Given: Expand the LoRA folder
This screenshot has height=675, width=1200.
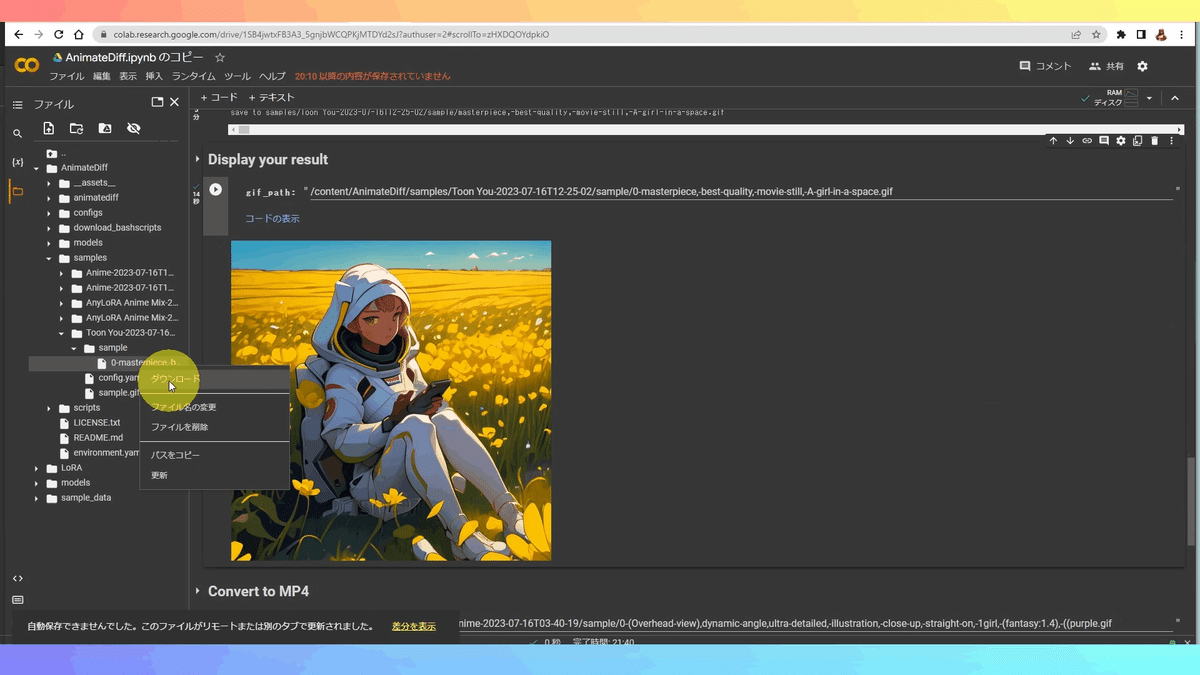Looking at the screenshot, I should [x=37, y=468].
